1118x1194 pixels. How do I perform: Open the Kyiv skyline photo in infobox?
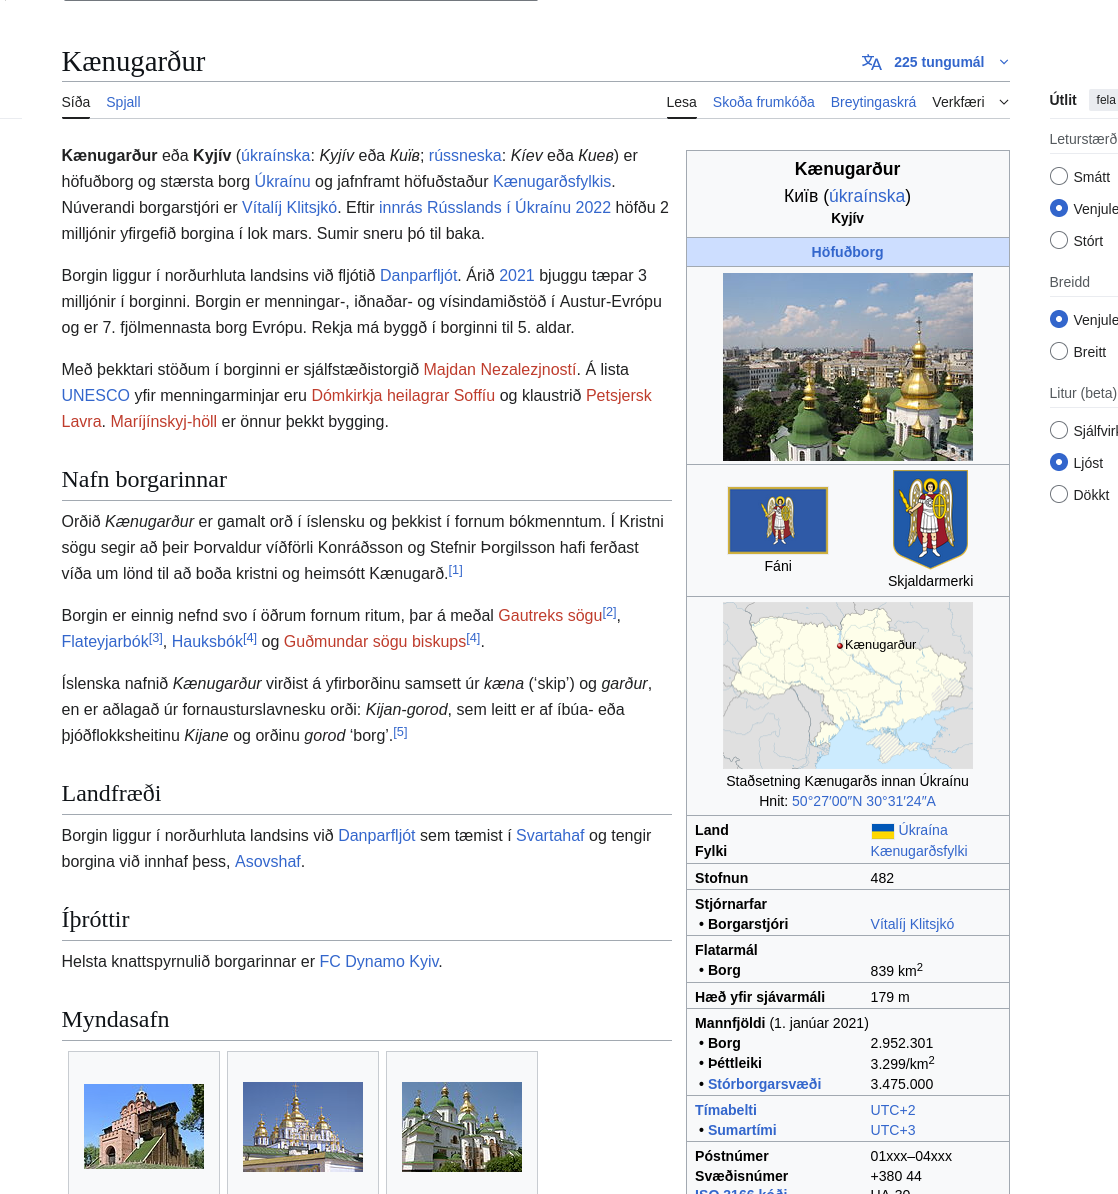[x=848, y=367]
